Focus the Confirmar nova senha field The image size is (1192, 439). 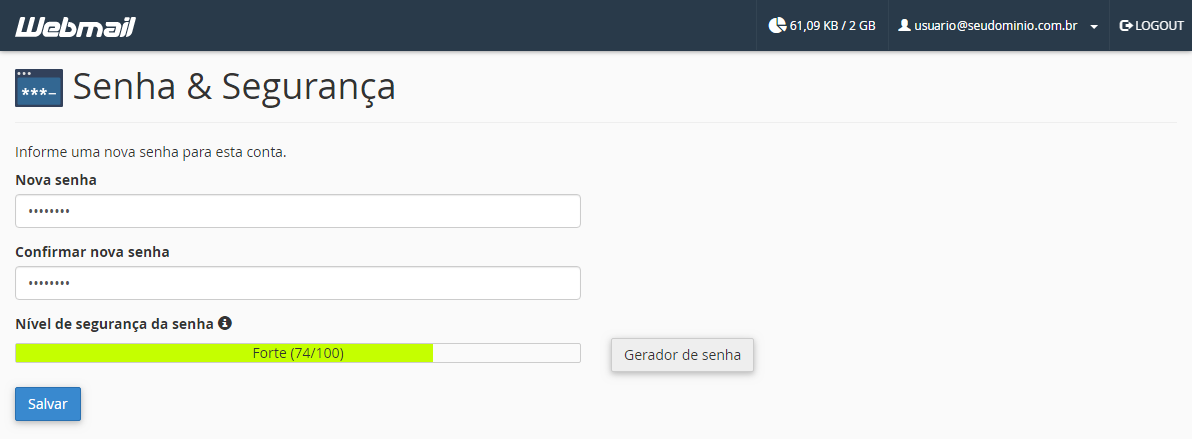(298, 283)
